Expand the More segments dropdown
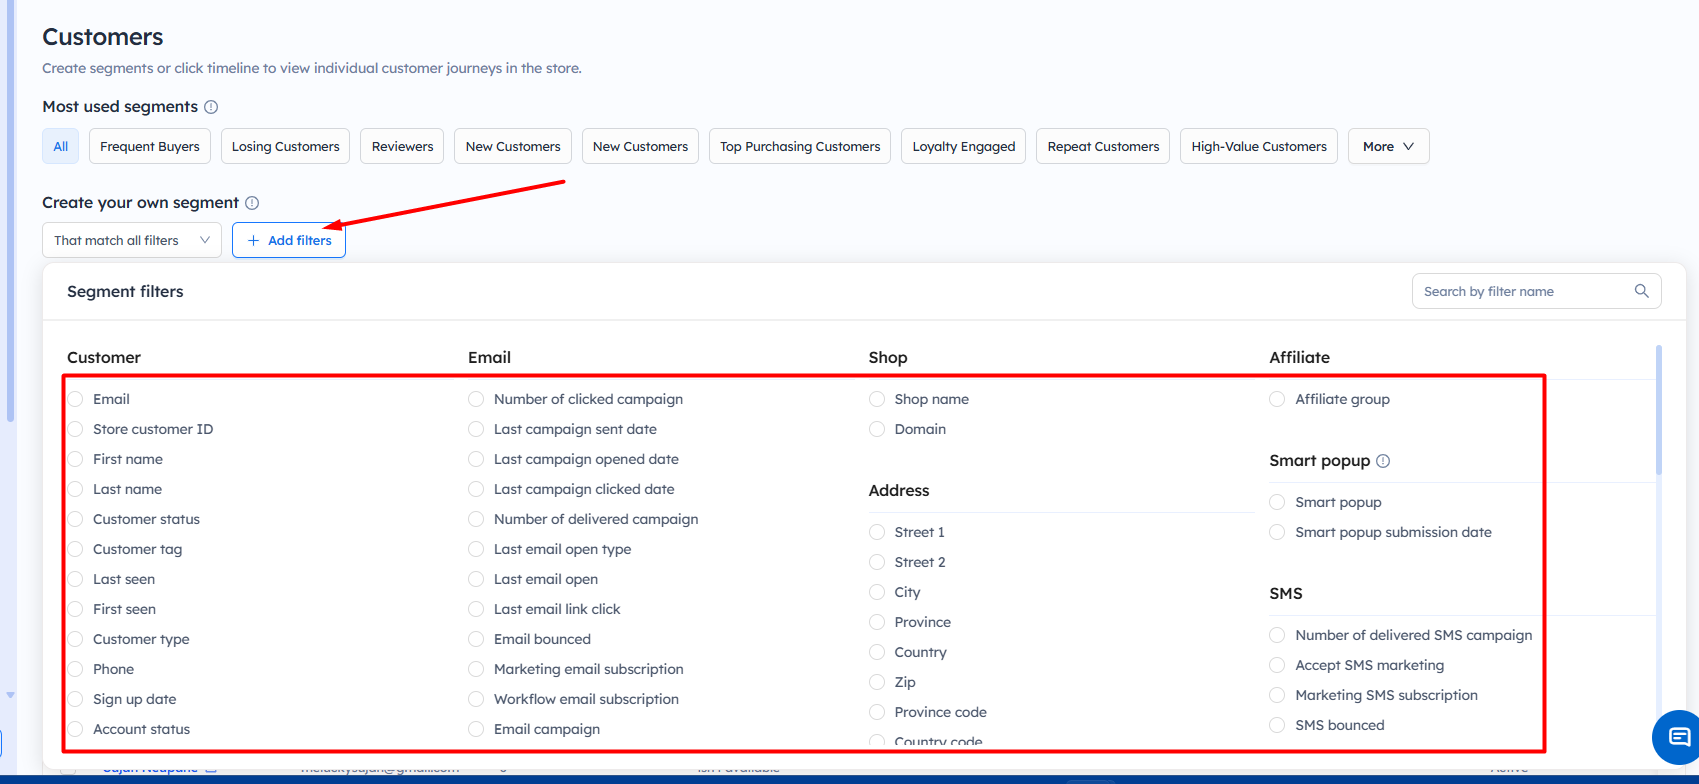The height and width of the screenshot is (784, 1699). pos(1388,146)
